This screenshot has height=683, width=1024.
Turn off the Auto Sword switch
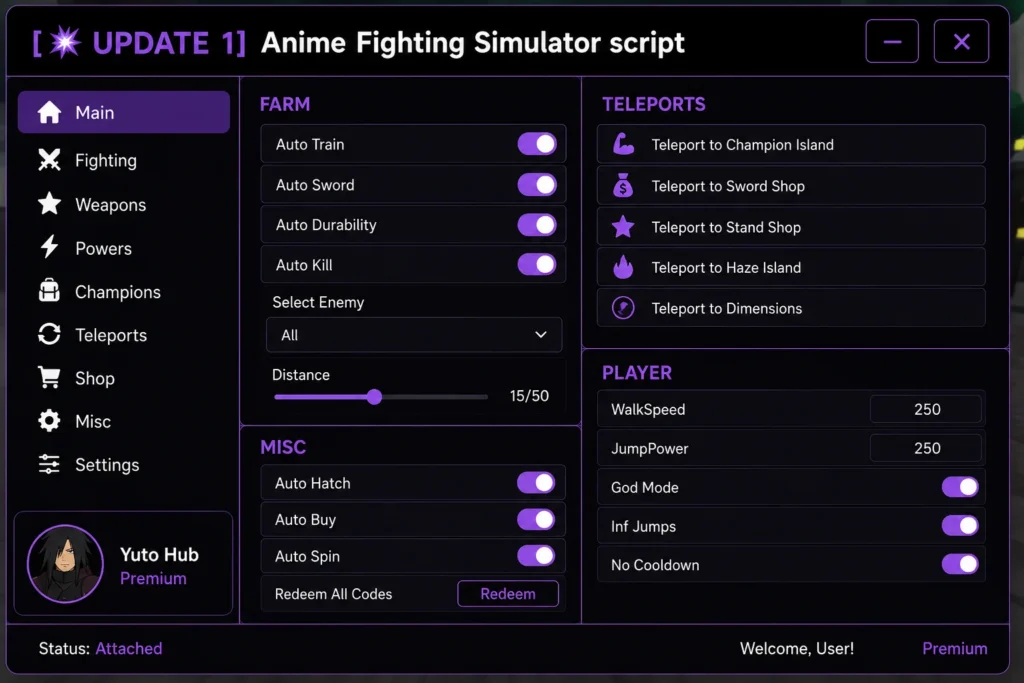pyautogui.click(x=537, y=184)
